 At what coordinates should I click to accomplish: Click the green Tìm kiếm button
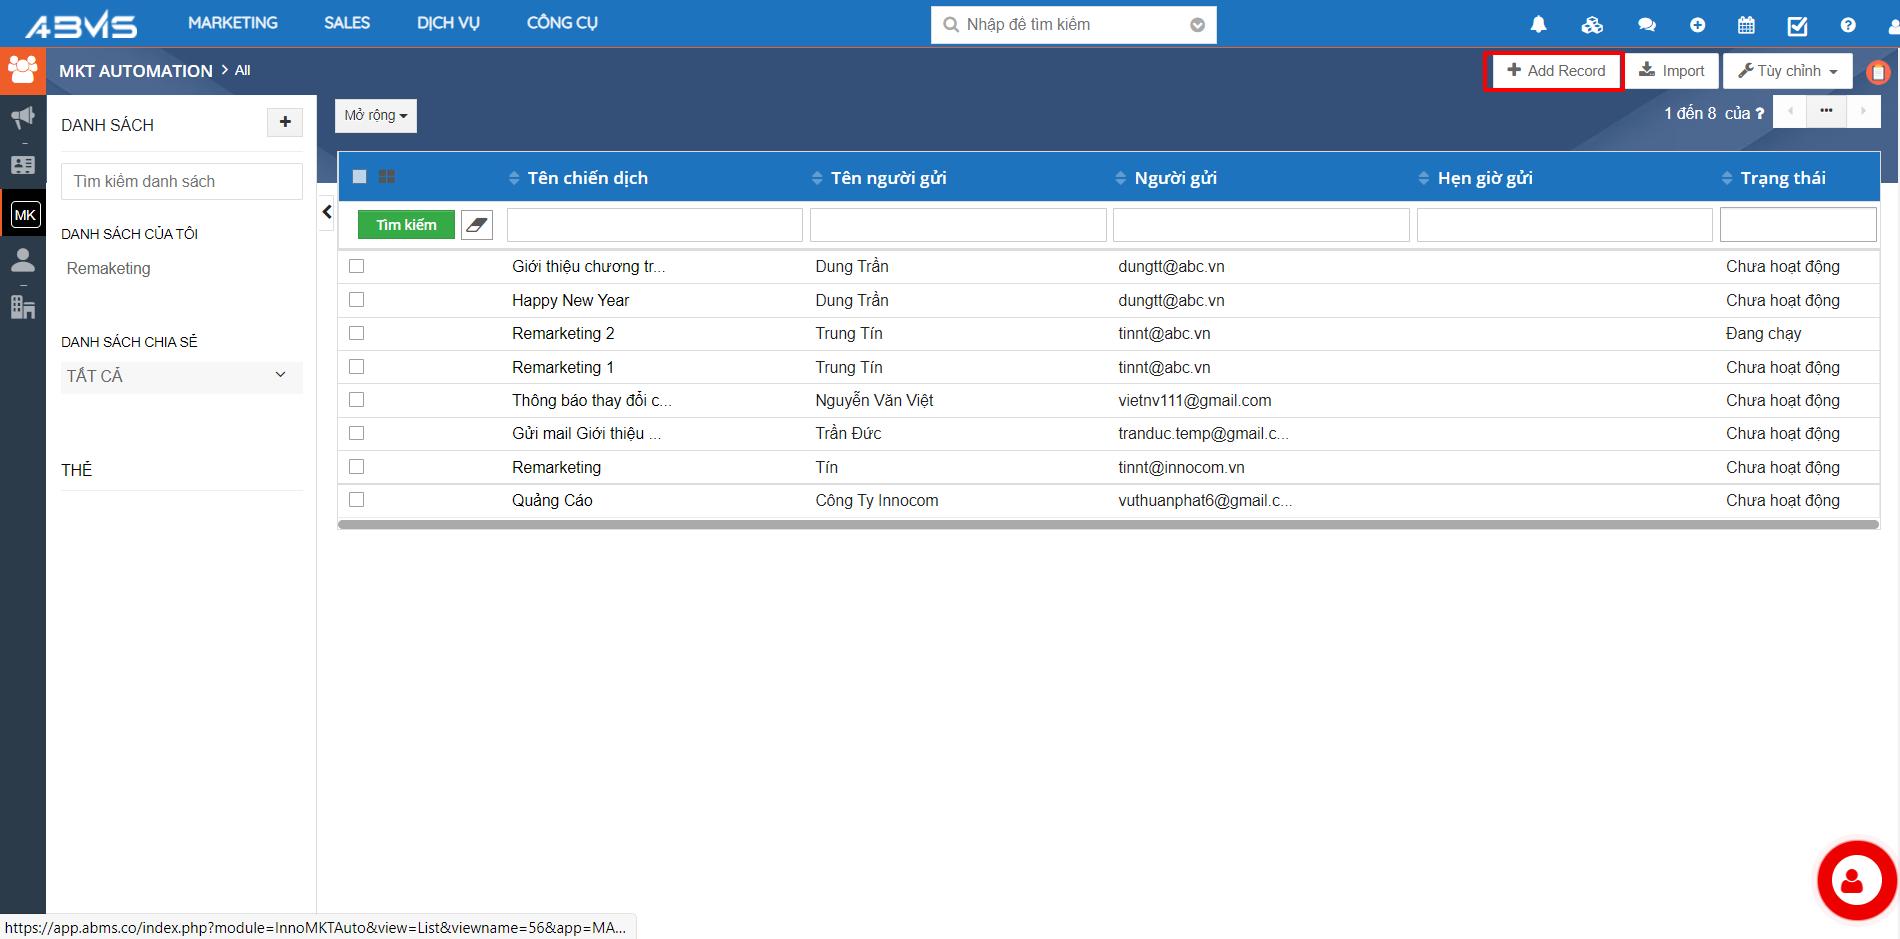pos(406,225)
